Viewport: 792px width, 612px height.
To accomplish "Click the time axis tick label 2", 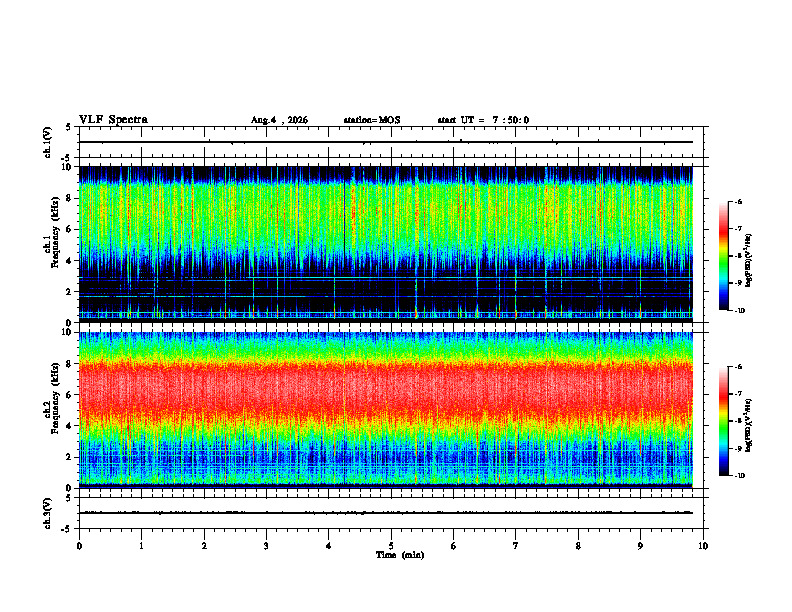I will pos(204,546).
